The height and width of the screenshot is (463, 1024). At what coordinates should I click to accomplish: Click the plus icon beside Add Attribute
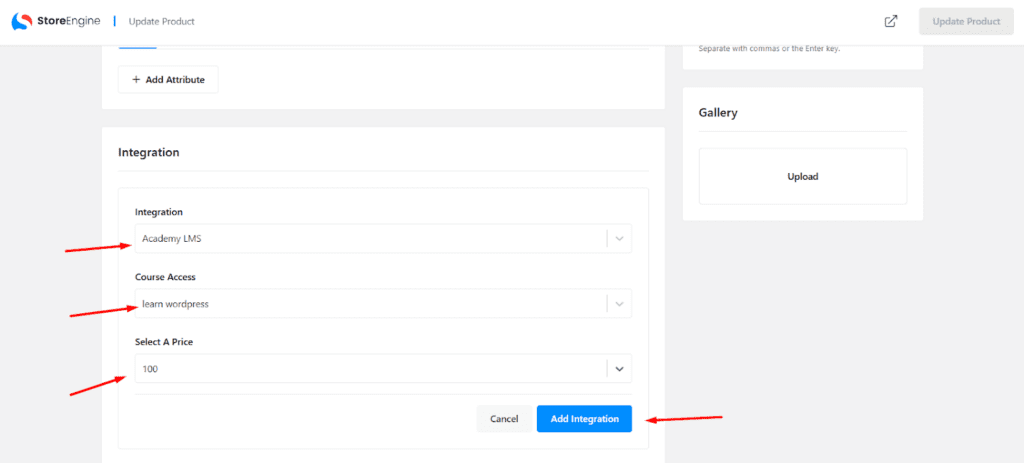click(x=136, y=80)
